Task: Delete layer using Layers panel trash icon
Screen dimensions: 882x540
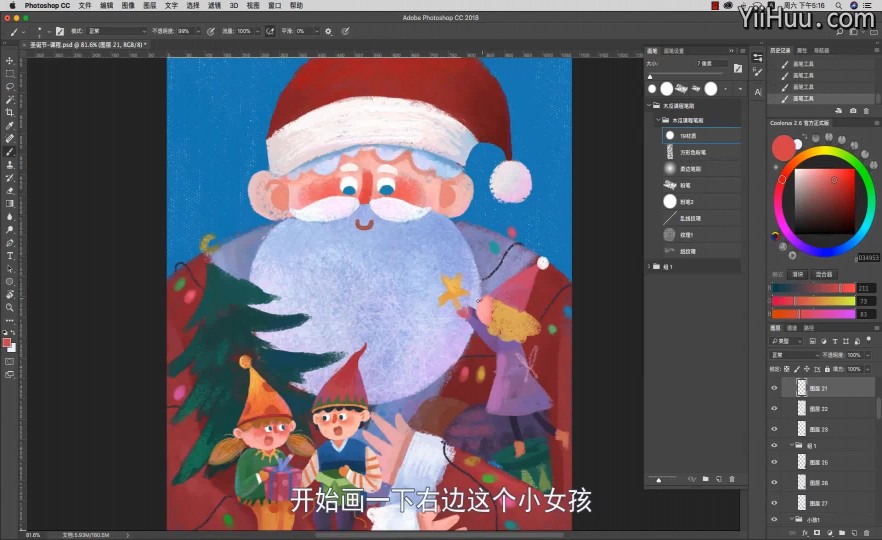Action: coord(867,533)
